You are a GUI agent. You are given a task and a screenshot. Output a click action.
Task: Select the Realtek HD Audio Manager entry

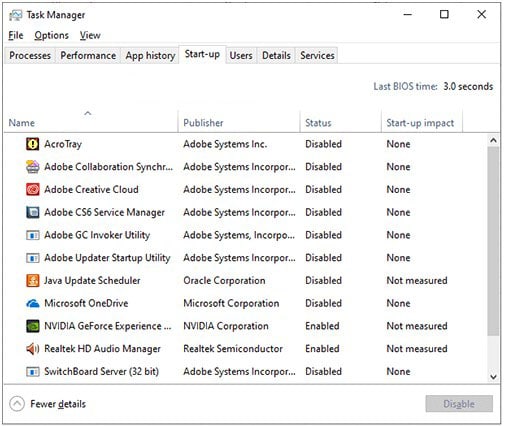click(x=102, y=349)
